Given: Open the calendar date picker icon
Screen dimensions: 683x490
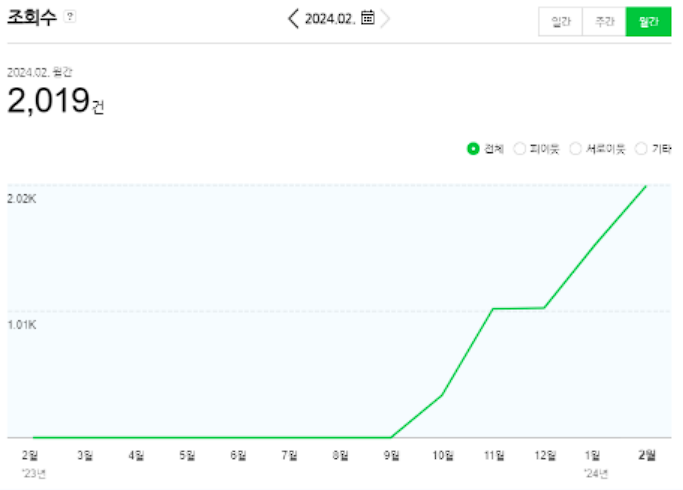Looking at the screenshot, I should (368, 18).
